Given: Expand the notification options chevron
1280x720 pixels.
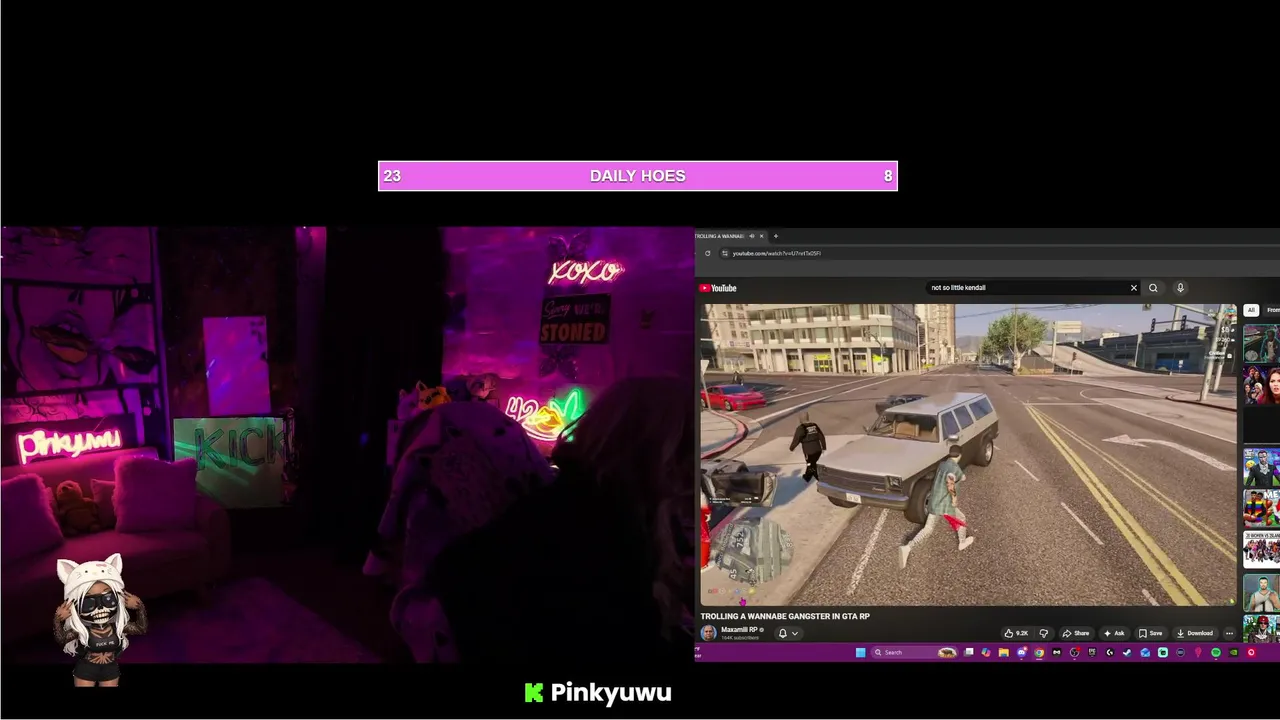Looking at the screenshot, I should click(x=795, y=633).
